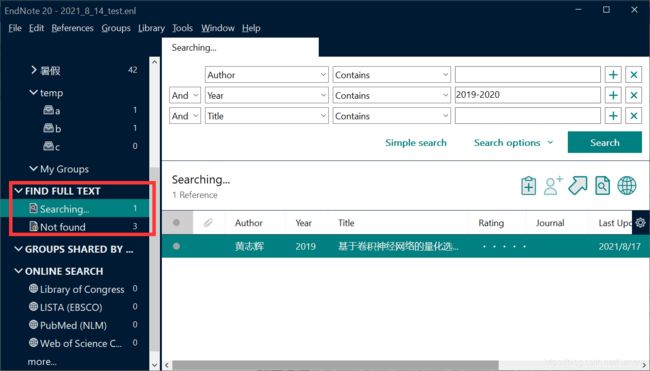
Task: Click more... under online search
Action: pos(42,361)
